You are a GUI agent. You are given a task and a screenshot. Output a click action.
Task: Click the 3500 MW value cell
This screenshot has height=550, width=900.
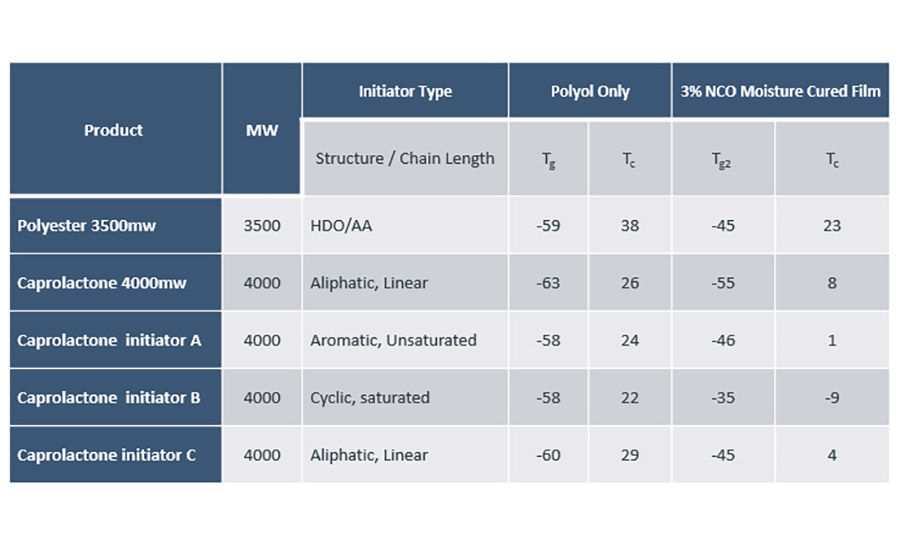[262, 225]
